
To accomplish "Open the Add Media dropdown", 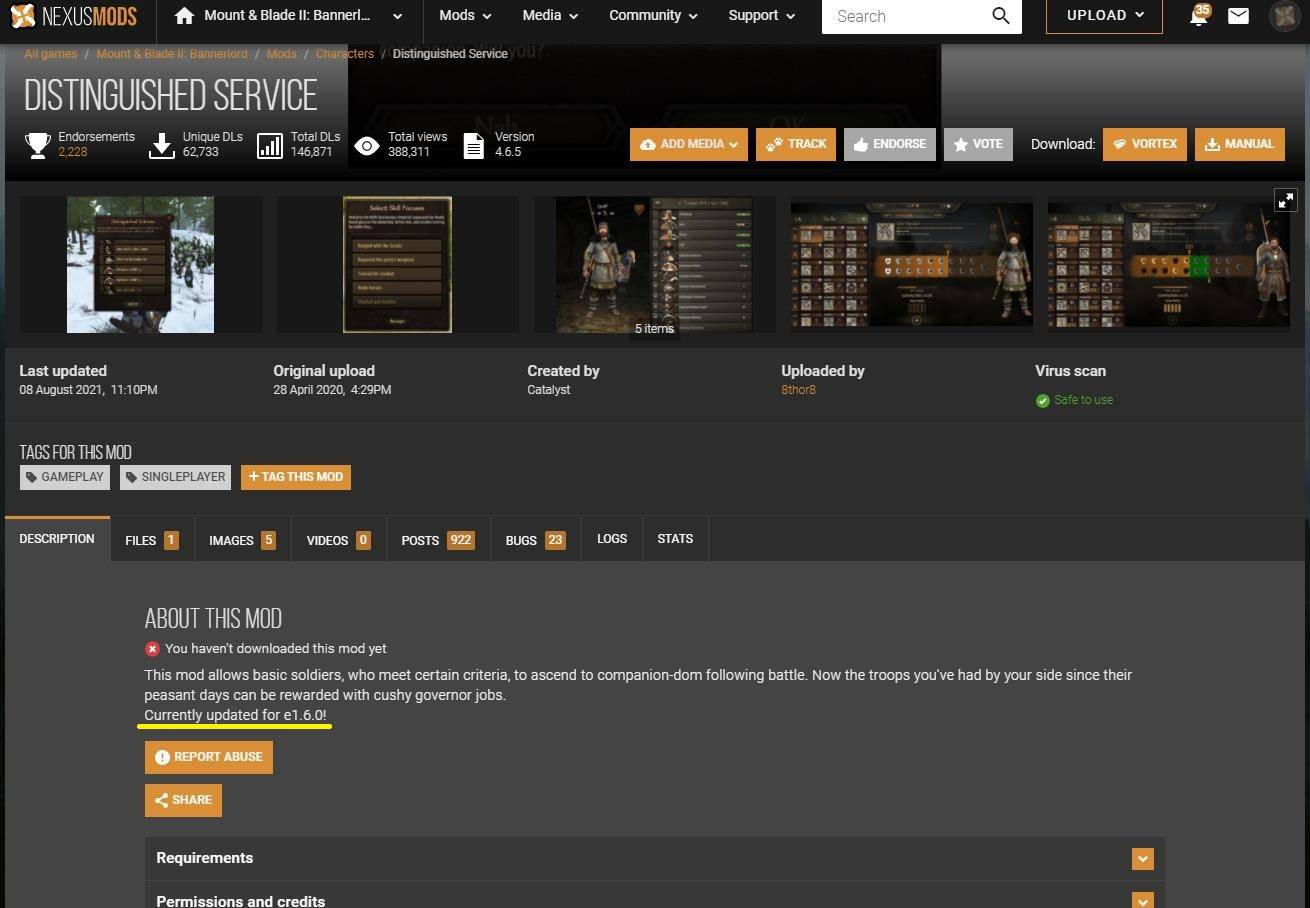I will (x=688, y=144).
